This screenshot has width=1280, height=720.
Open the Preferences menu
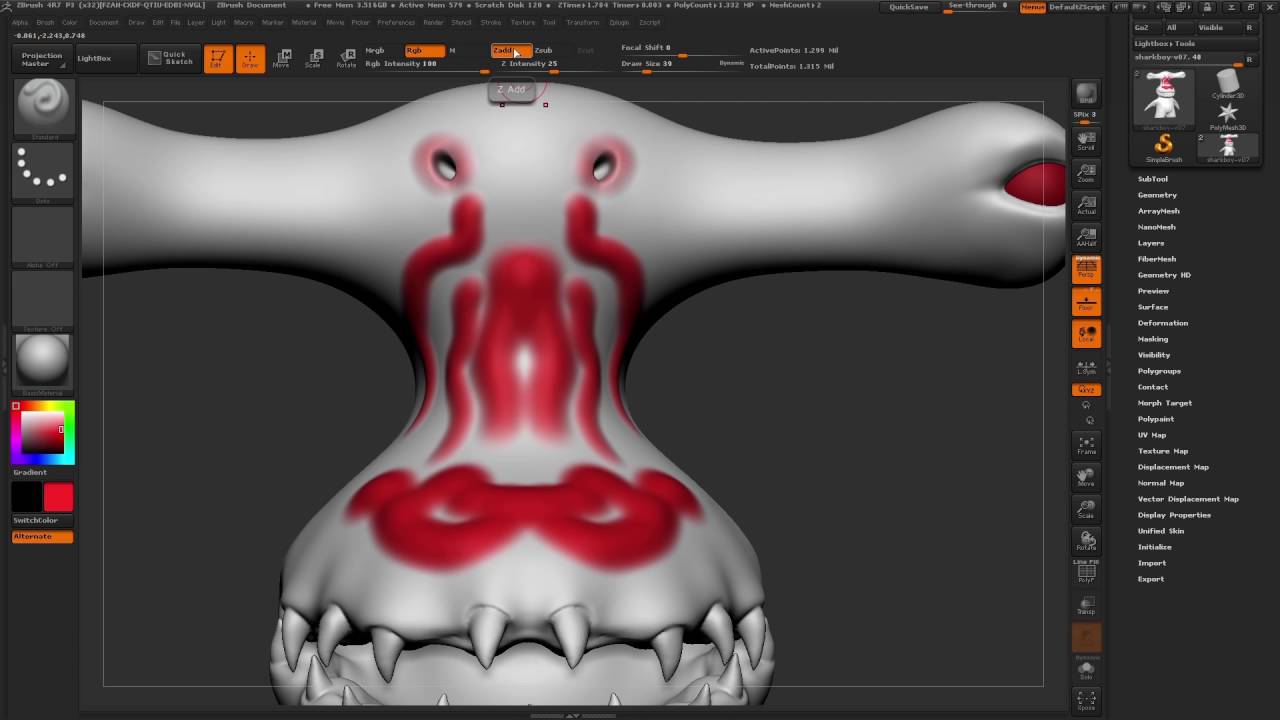coord(396,22)
